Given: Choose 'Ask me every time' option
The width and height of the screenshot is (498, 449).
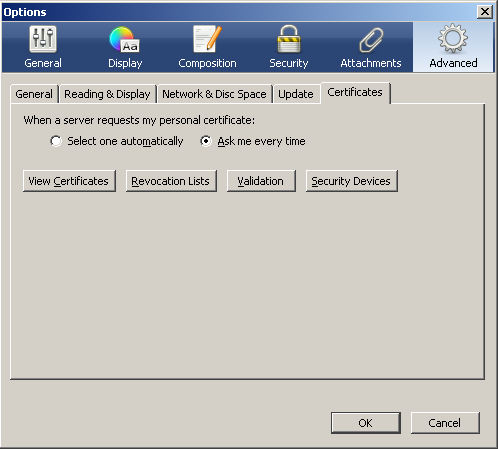Looking at the screenshot, I should (206, 141).
